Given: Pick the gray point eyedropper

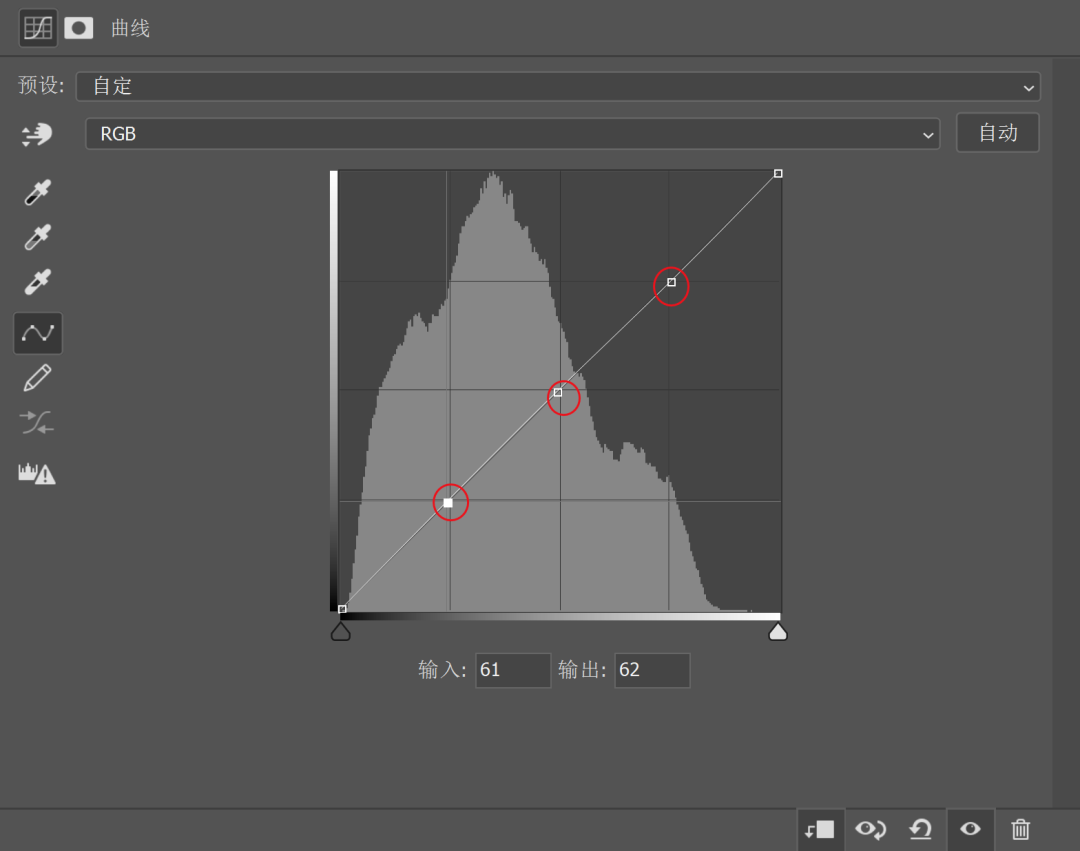Looking at the screenshot, I should click(37, 238).
